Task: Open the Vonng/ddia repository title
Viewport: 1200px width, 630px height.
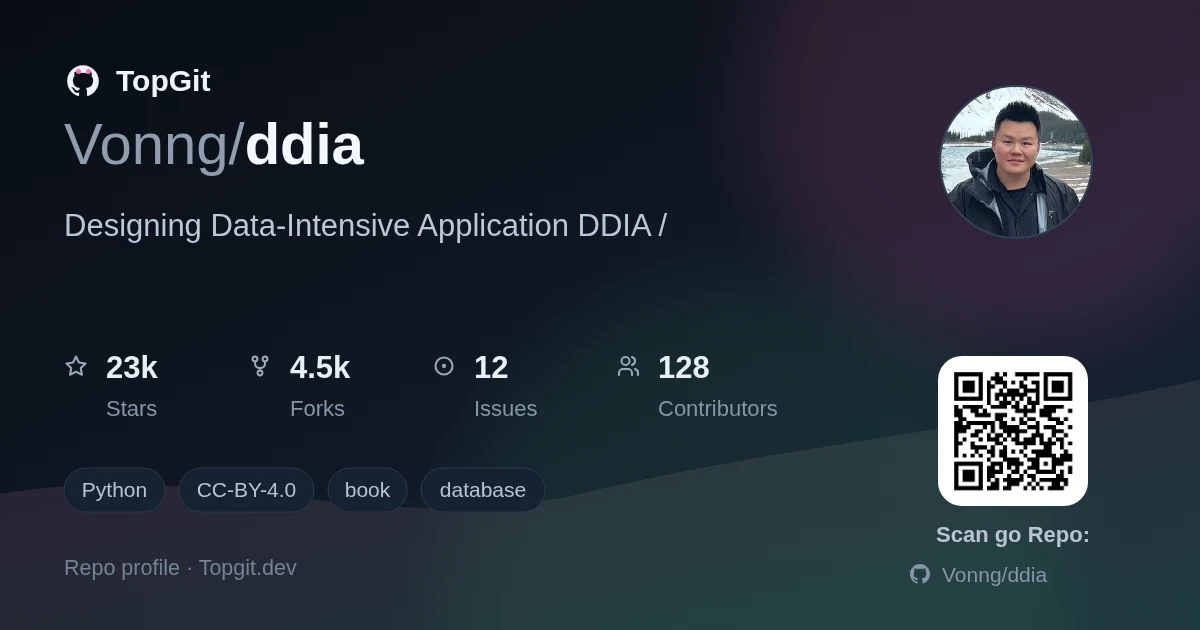Action: [x=214, y=144]
